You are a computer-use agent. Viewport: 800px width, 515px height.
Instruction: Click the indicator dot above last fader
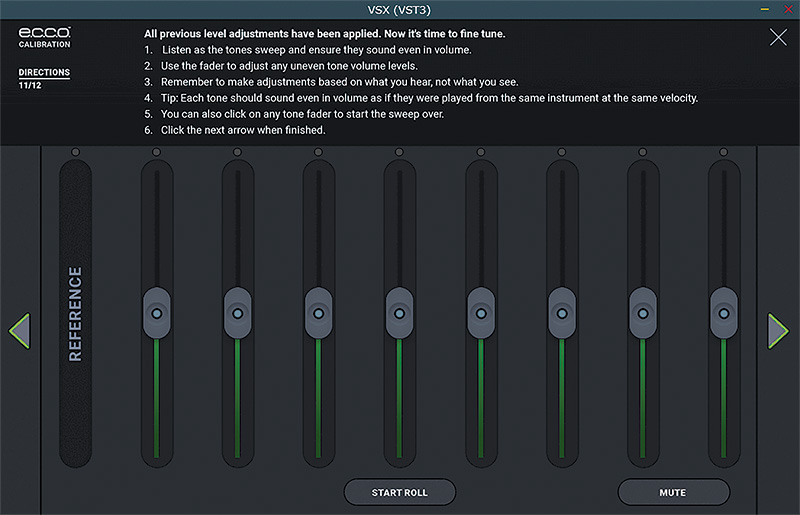click(x=723, y=152)
